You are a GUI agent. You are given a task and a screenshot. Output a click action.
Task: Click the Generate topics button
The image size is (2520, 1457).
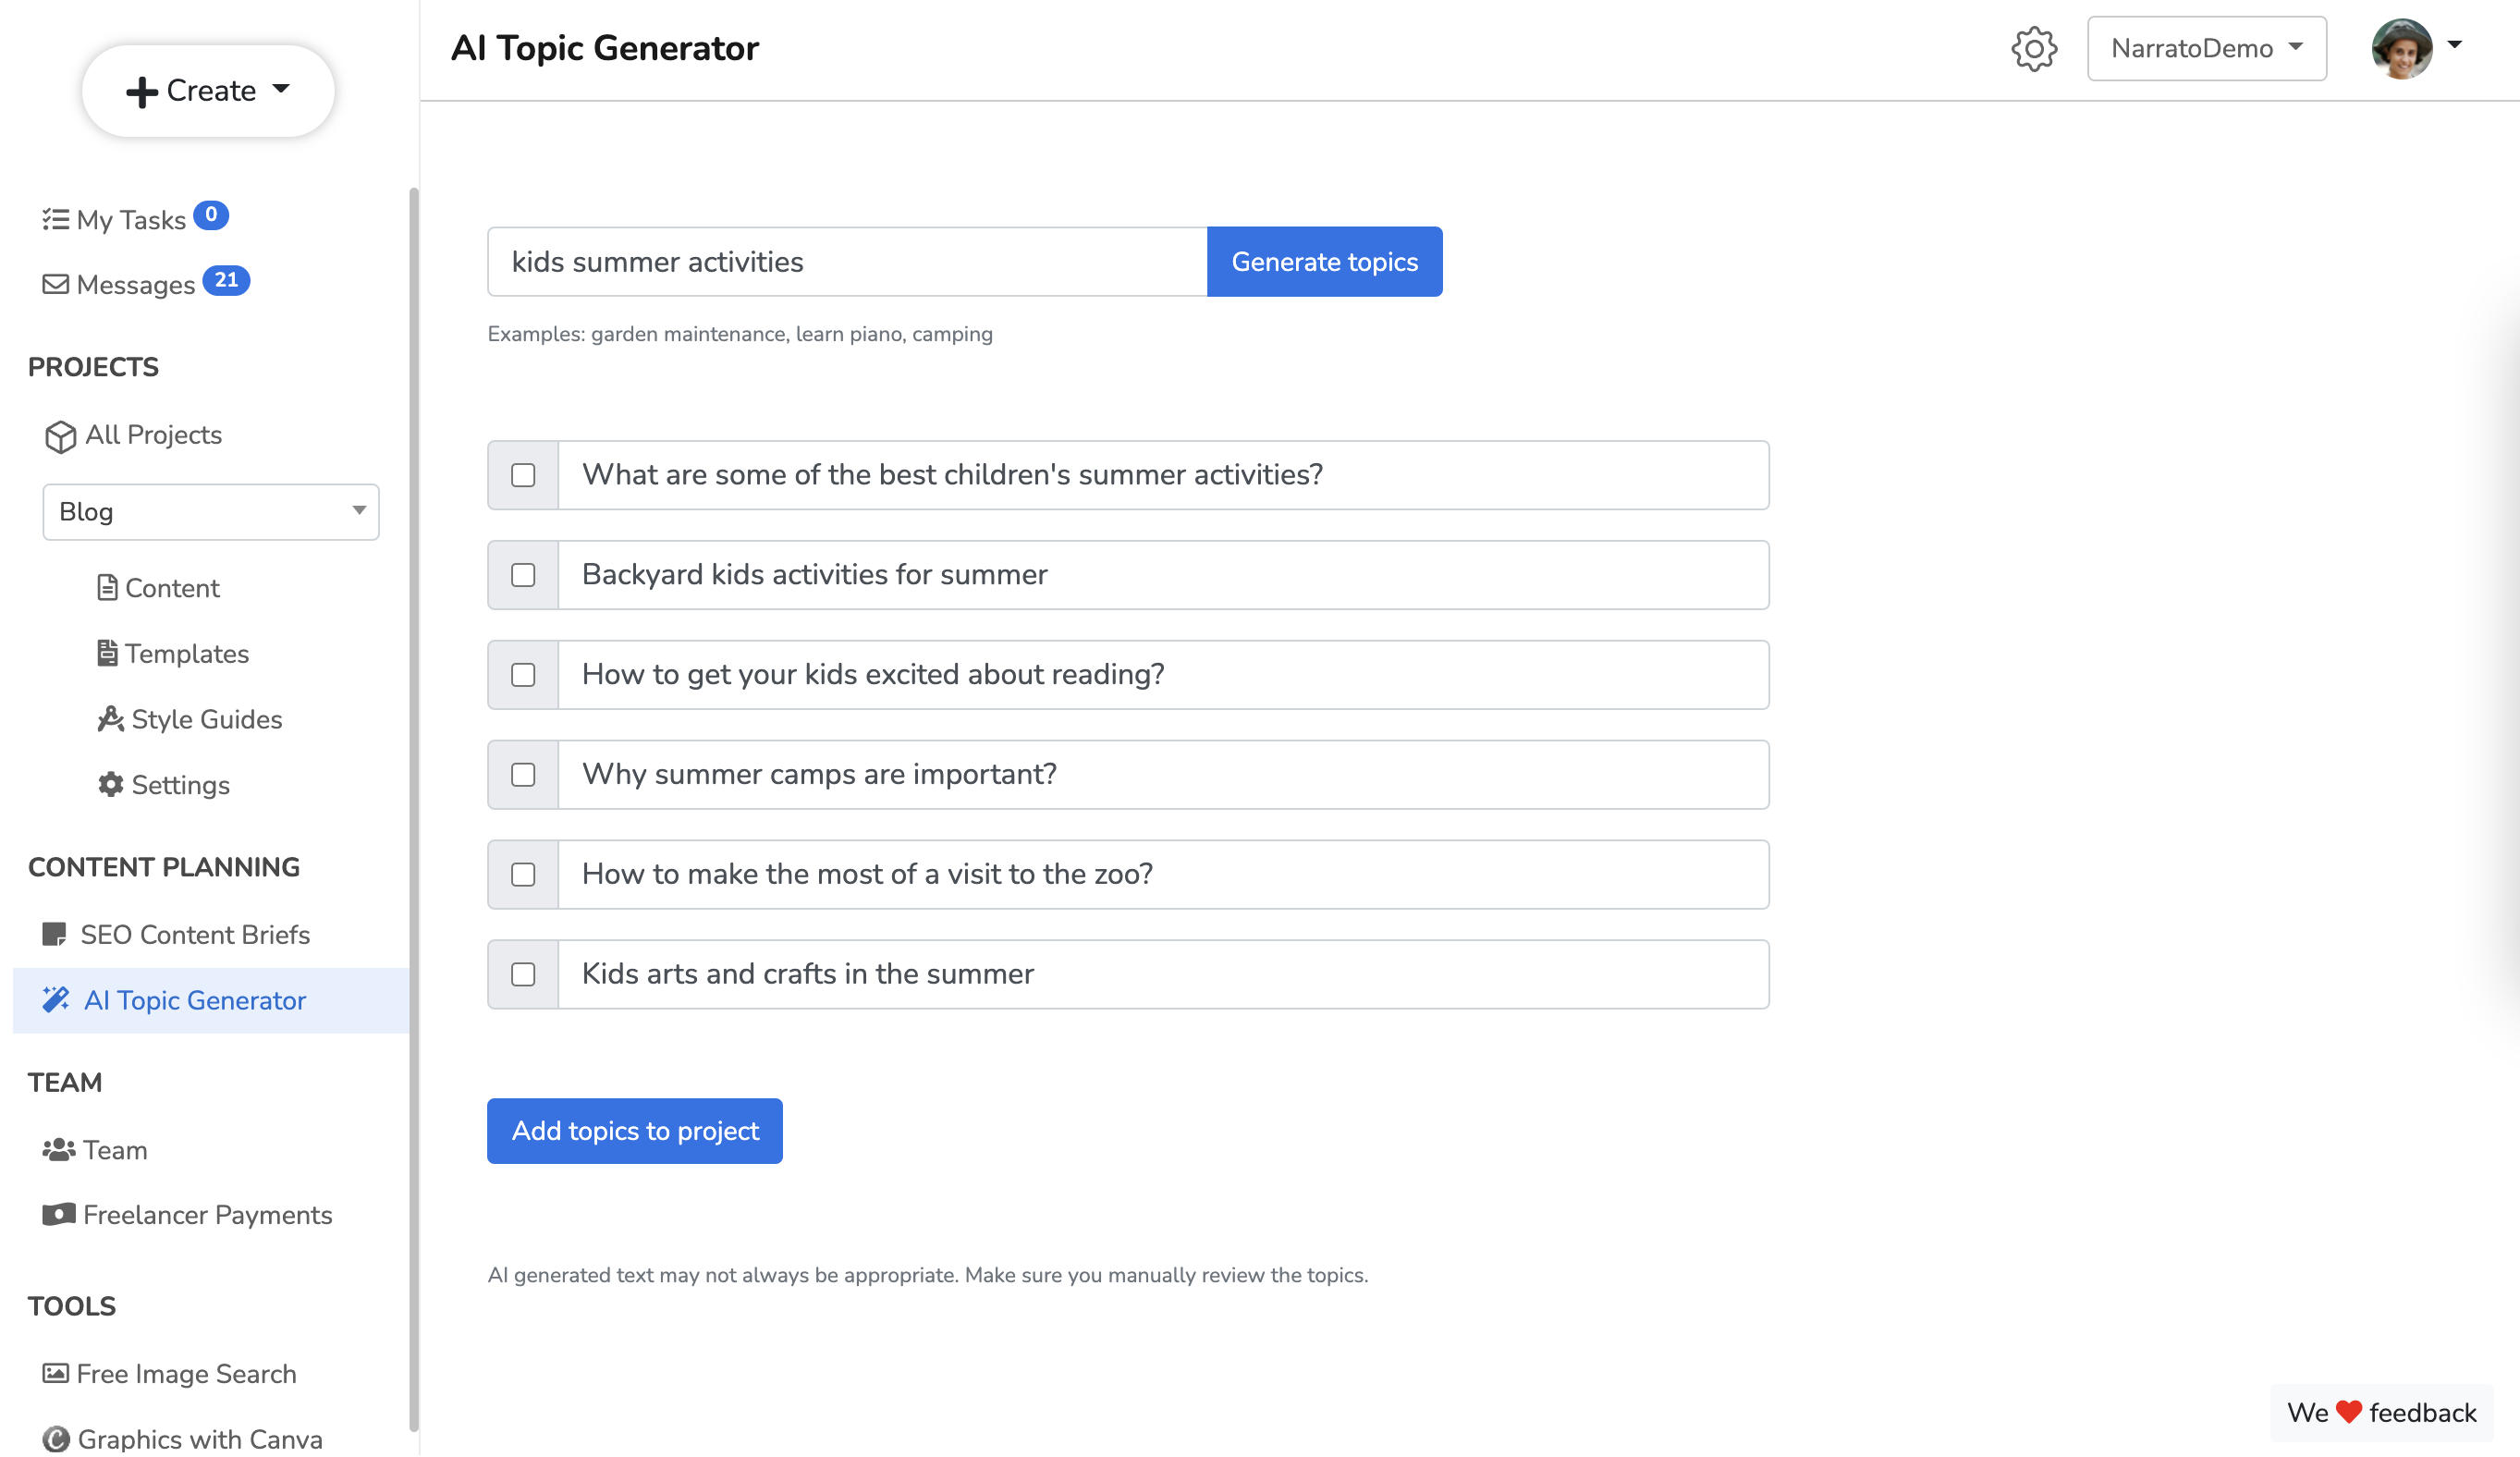1324,262
